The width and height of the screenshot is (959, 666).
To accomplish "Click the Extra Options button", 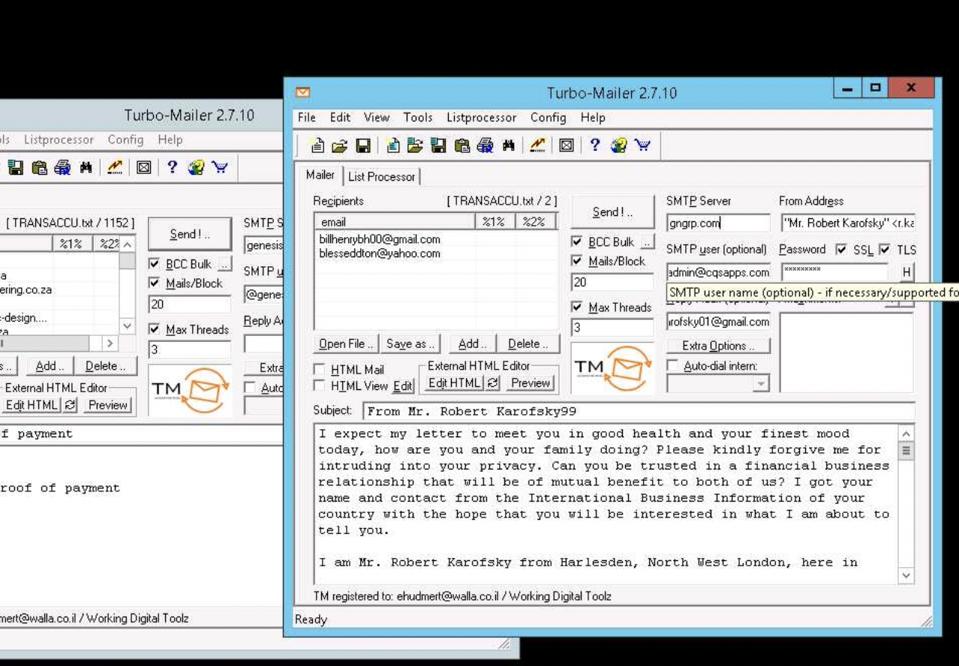I will coord(718,346).
